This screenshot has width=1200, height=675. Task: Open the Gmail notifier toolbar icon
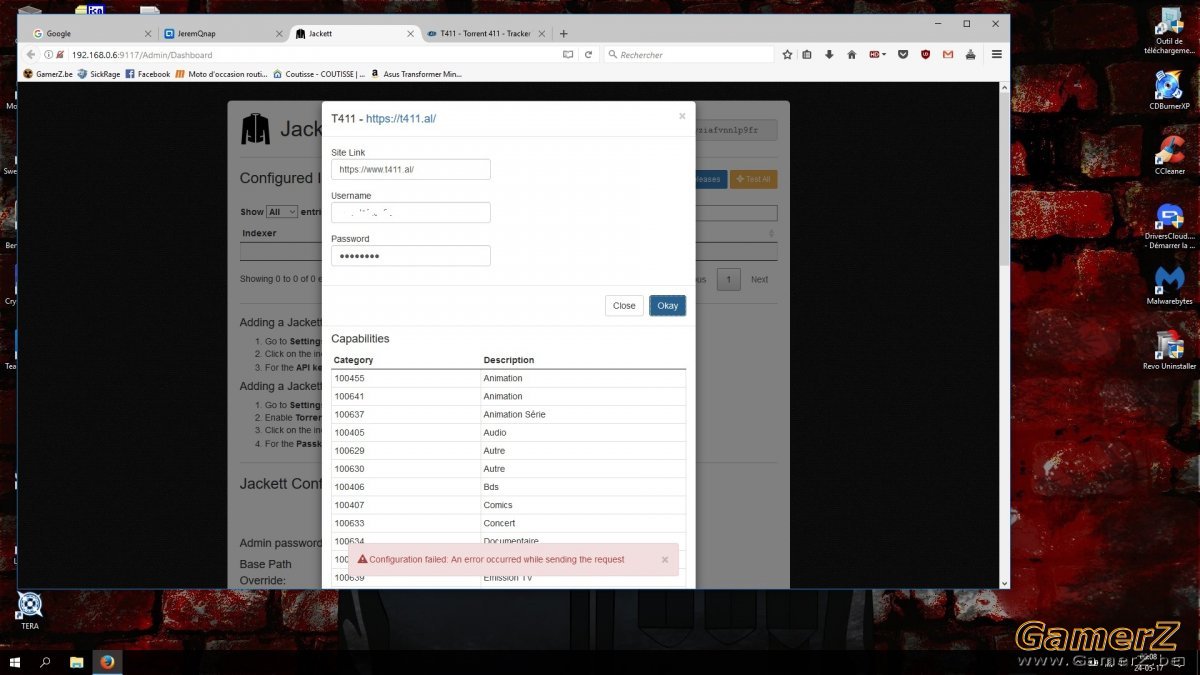948,55
